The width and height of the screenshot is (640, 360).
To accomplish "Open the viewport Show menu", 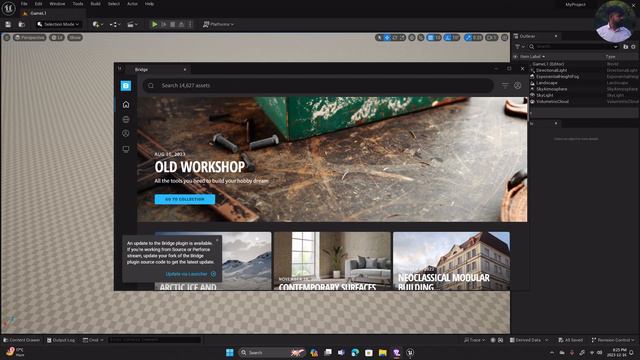I will click(x=75, y=38).
